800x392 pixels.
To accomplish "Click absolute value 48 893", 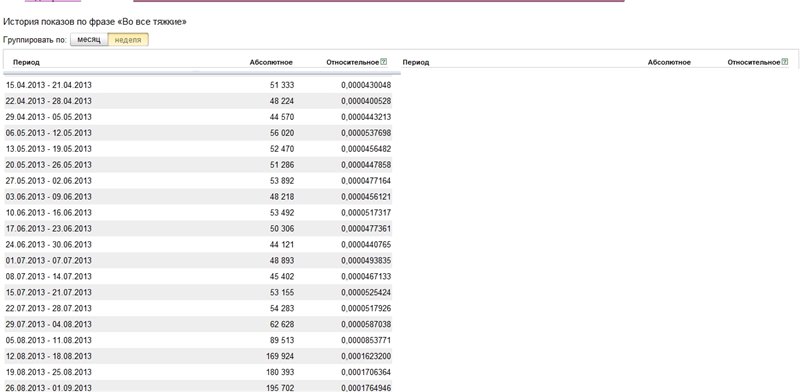I will coord(282,260).
